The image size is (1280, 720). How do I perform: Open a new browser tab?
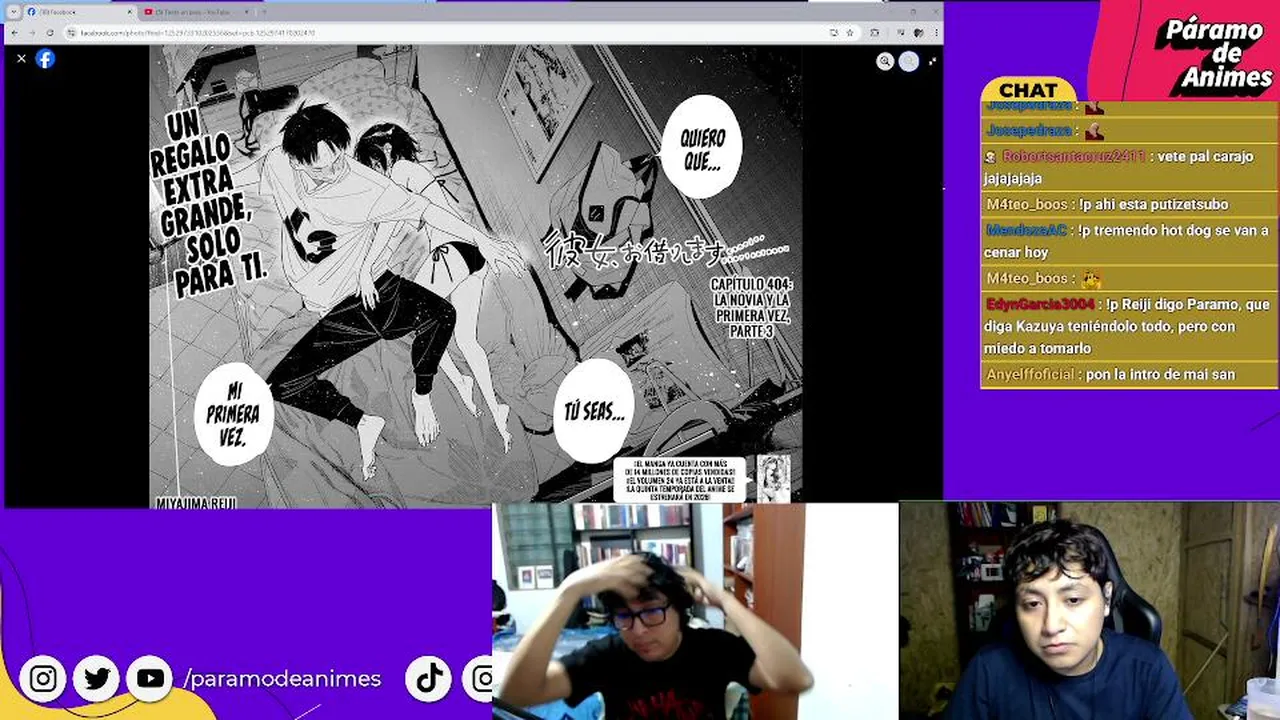tap(266, 12)
